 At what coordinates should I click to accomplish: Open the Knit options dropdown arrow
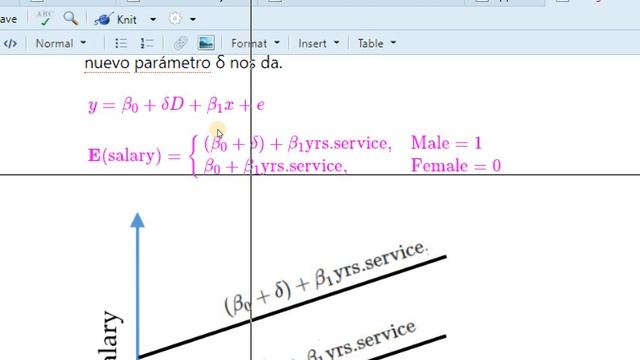click(x=153, y=19)
